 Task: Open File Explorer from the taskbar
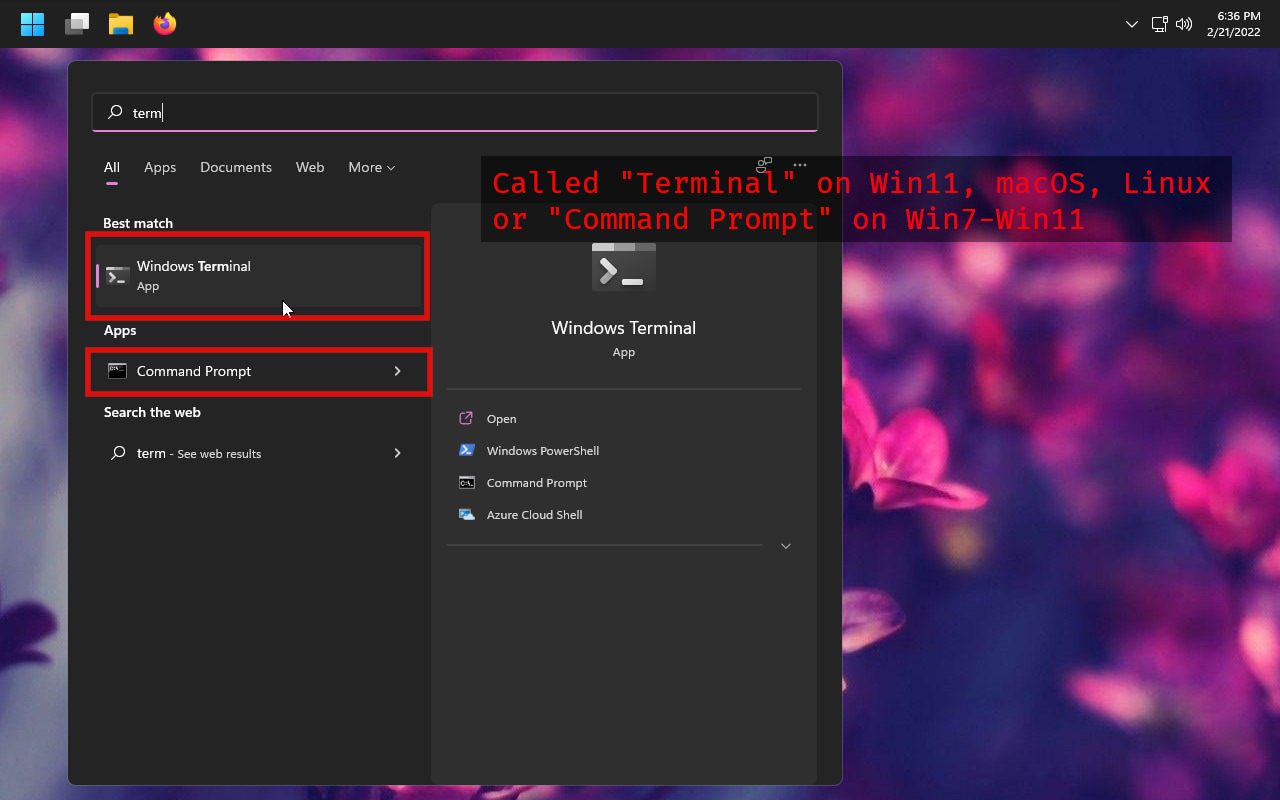point(120,23)
